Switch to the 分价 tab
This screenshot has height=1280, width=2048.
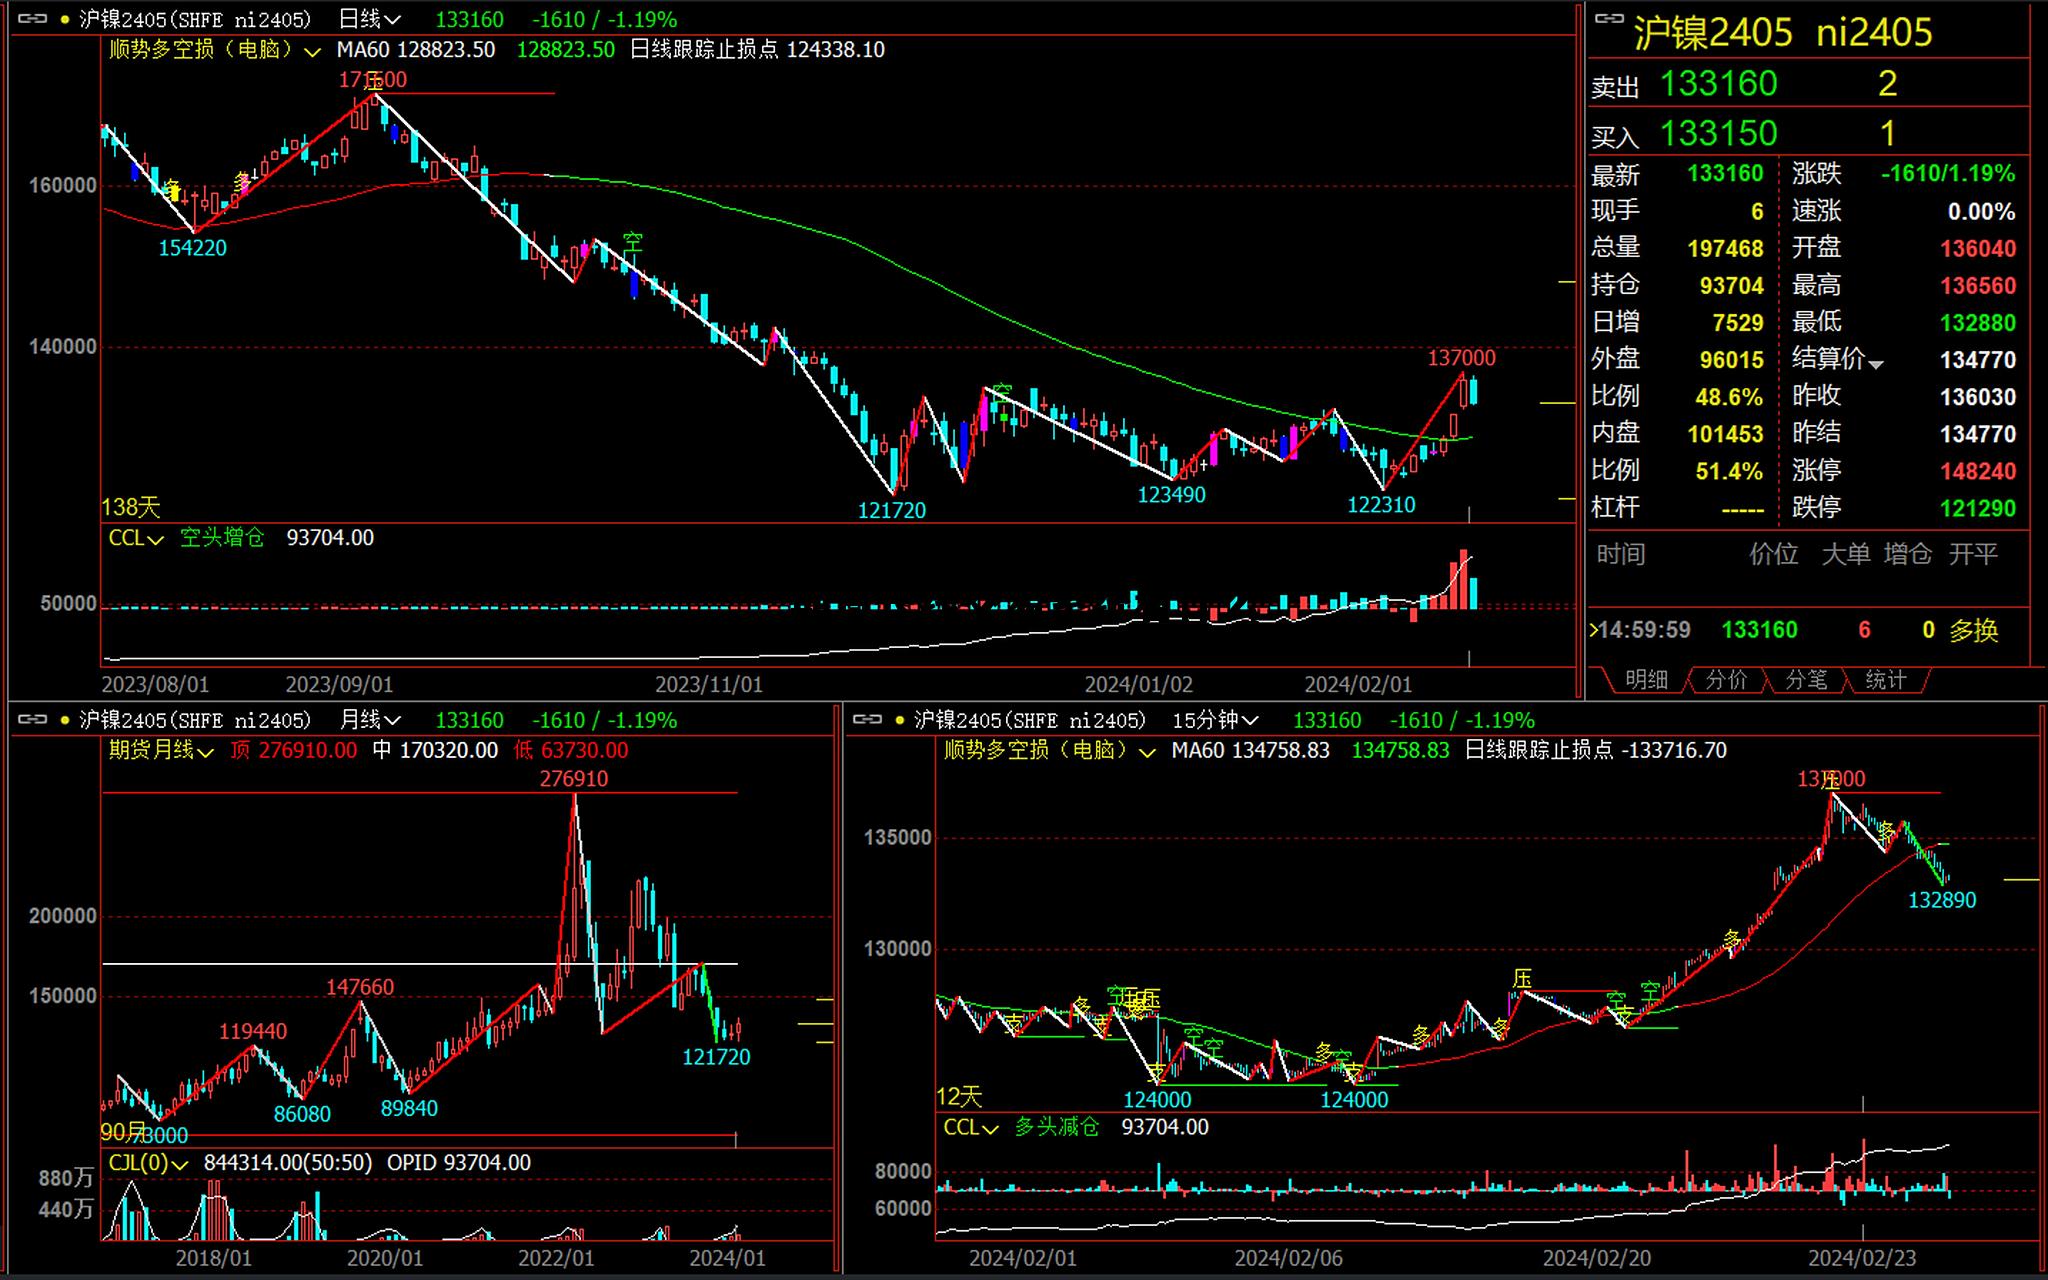(x=1726, y=680)
